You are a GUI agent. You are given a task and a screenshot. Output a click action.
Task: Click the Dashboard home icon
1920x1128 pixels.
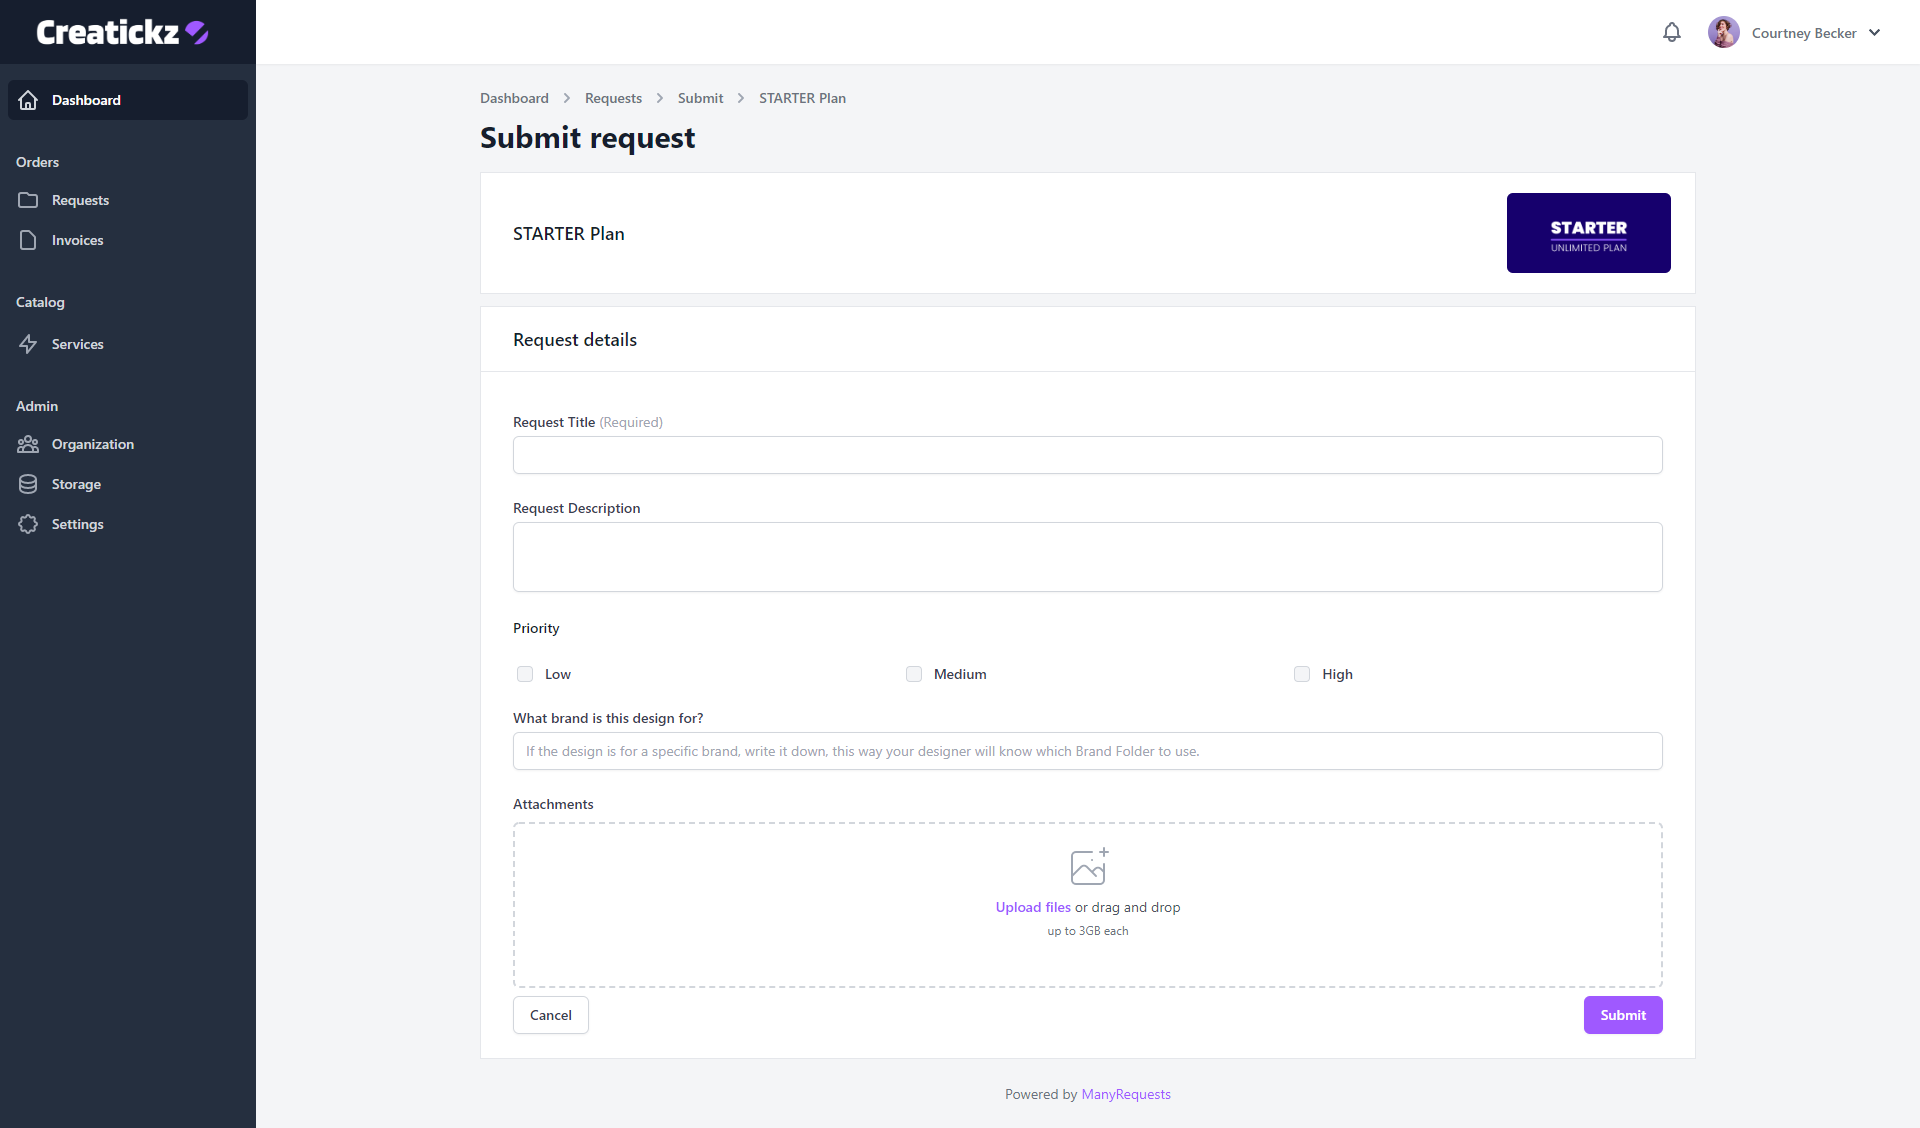click(28, 100)
